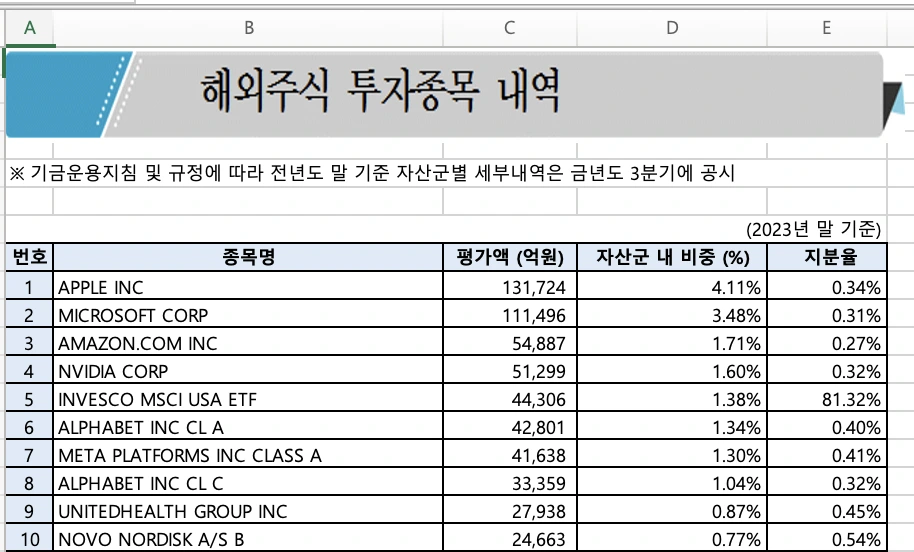This screenshot has width=914, height=552.
Task: Click the ALPHABET INC CL A cell
Action: click(248, 426)
